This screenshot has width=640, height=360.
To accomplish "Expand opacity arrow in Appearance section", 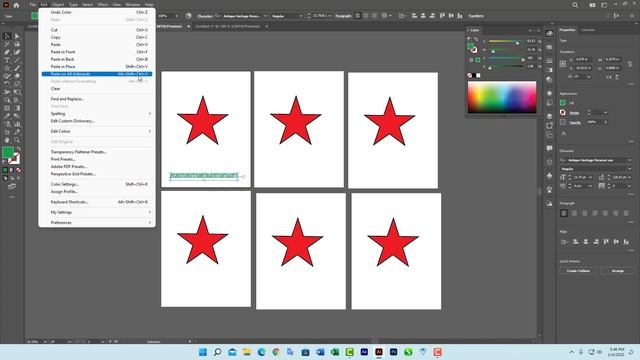I will pyautogui.click(x=606, y=122).
